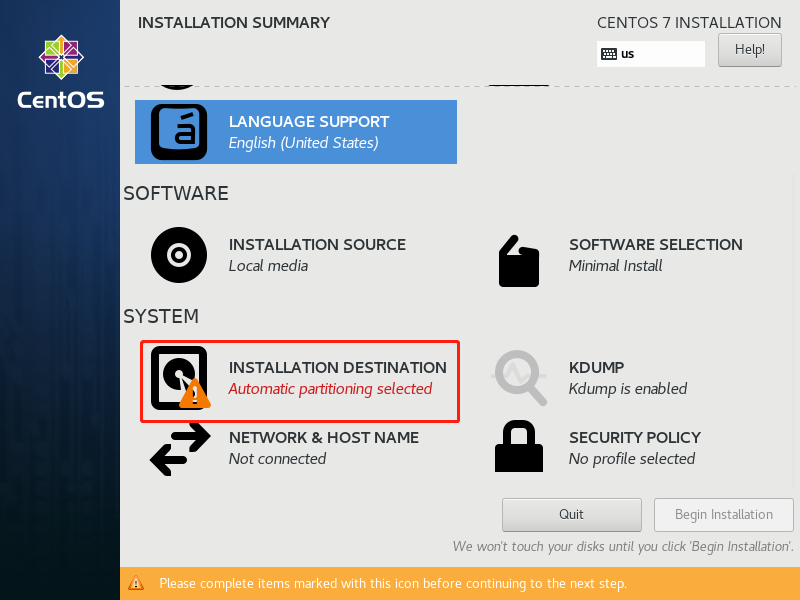800x600 pixels.
Task: Open the Help! button
Action: (x=749, y=50)
